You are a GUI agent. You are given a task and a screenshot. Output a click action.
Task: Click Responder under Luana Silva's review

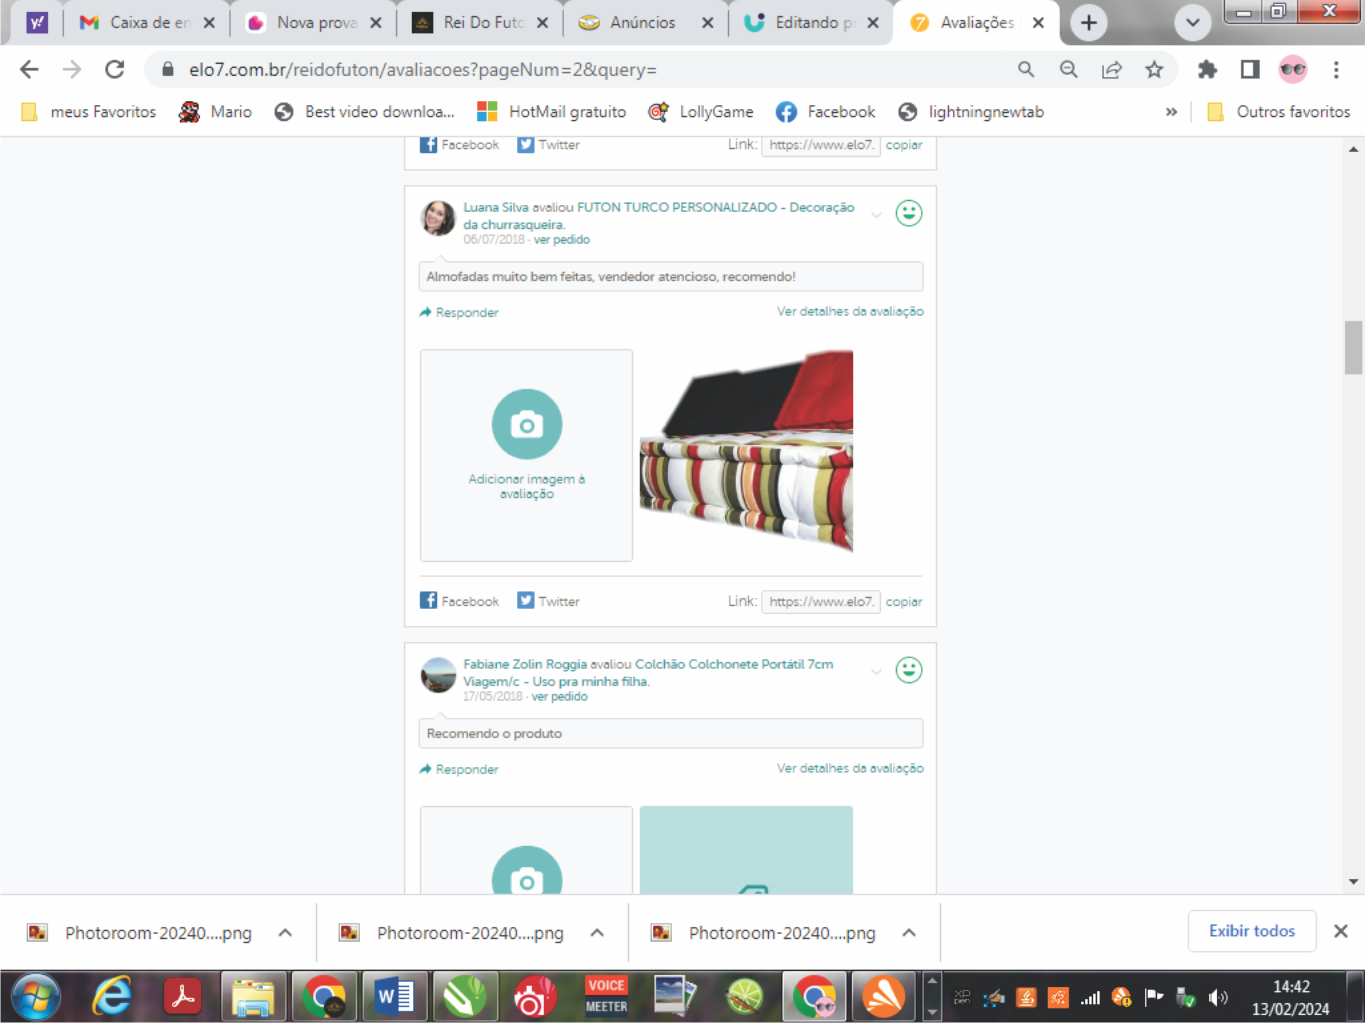click(459, 313)
